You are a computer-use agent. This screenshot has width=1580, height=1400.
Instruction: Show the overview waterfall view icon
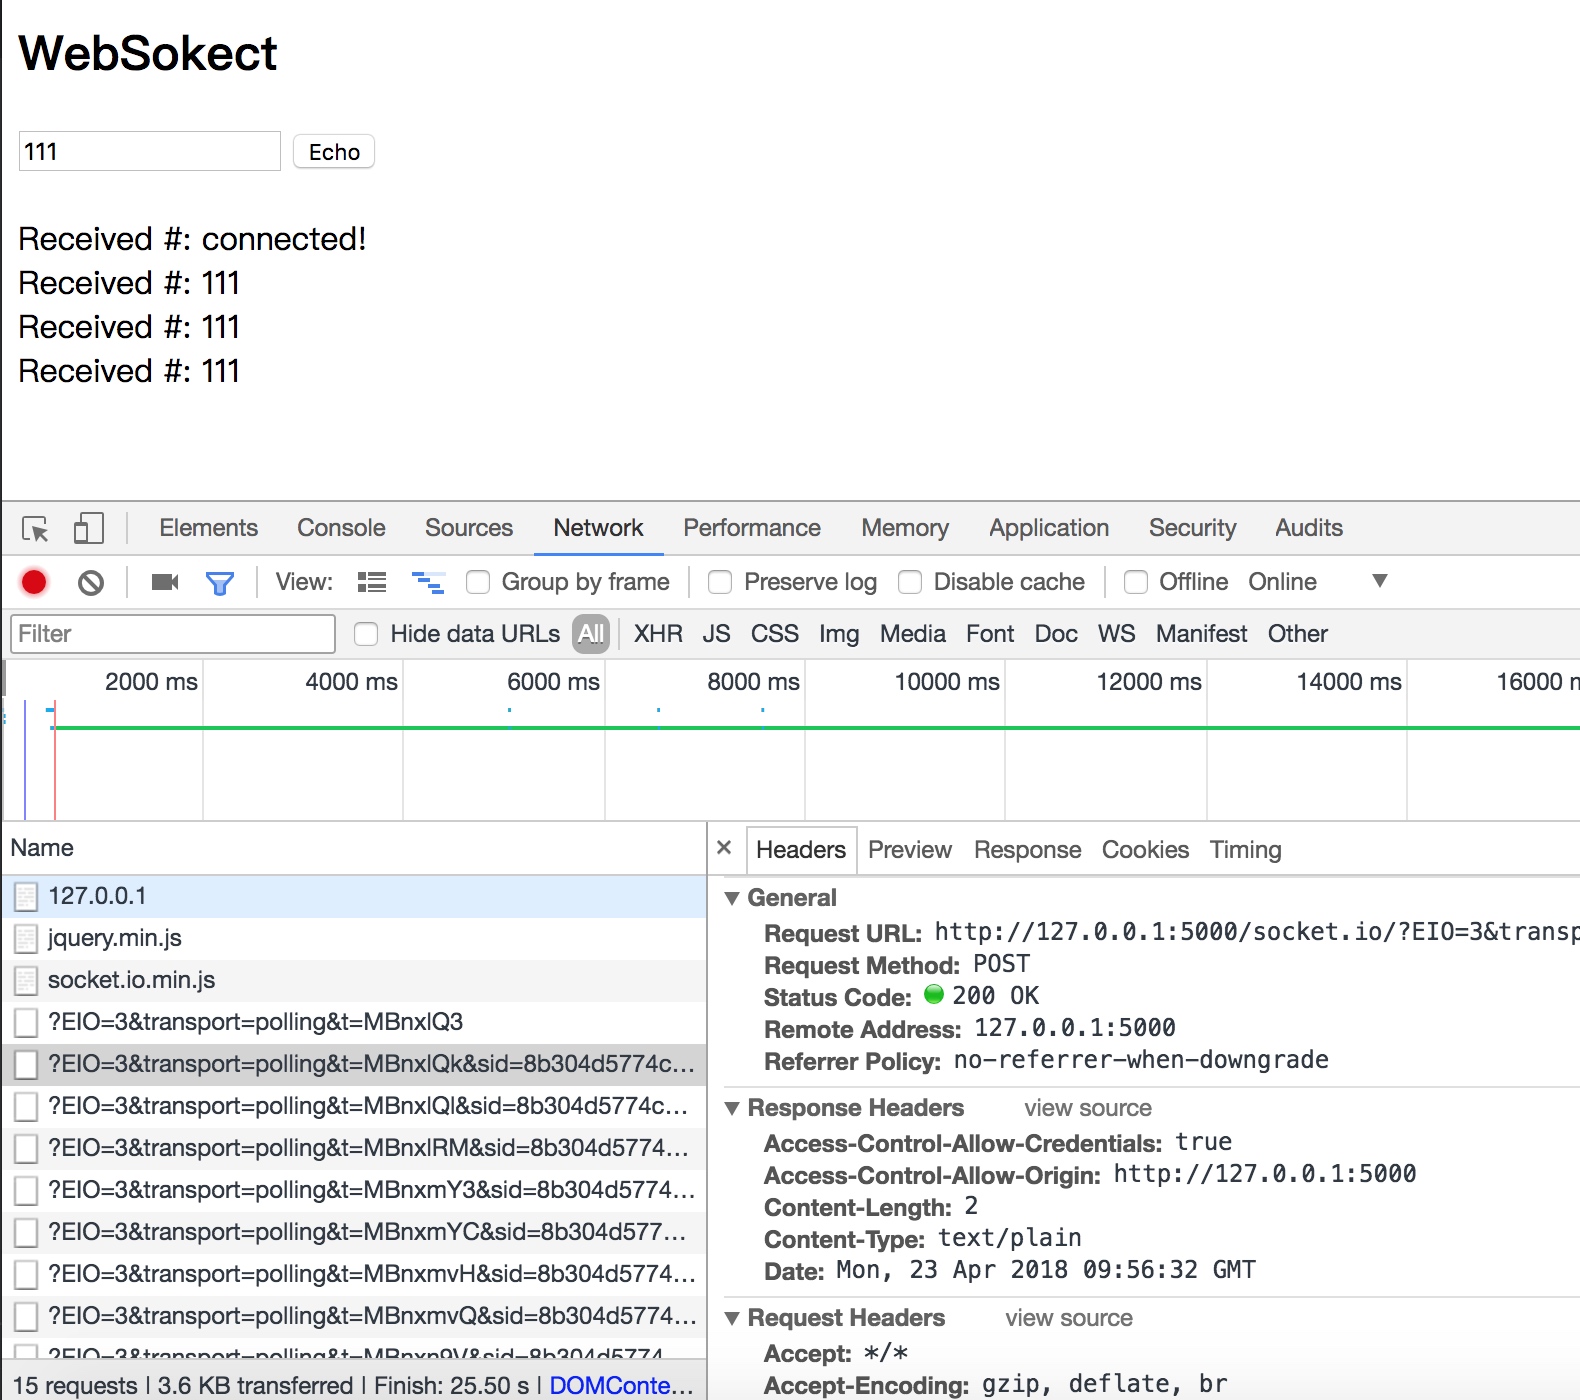[428, 582]
